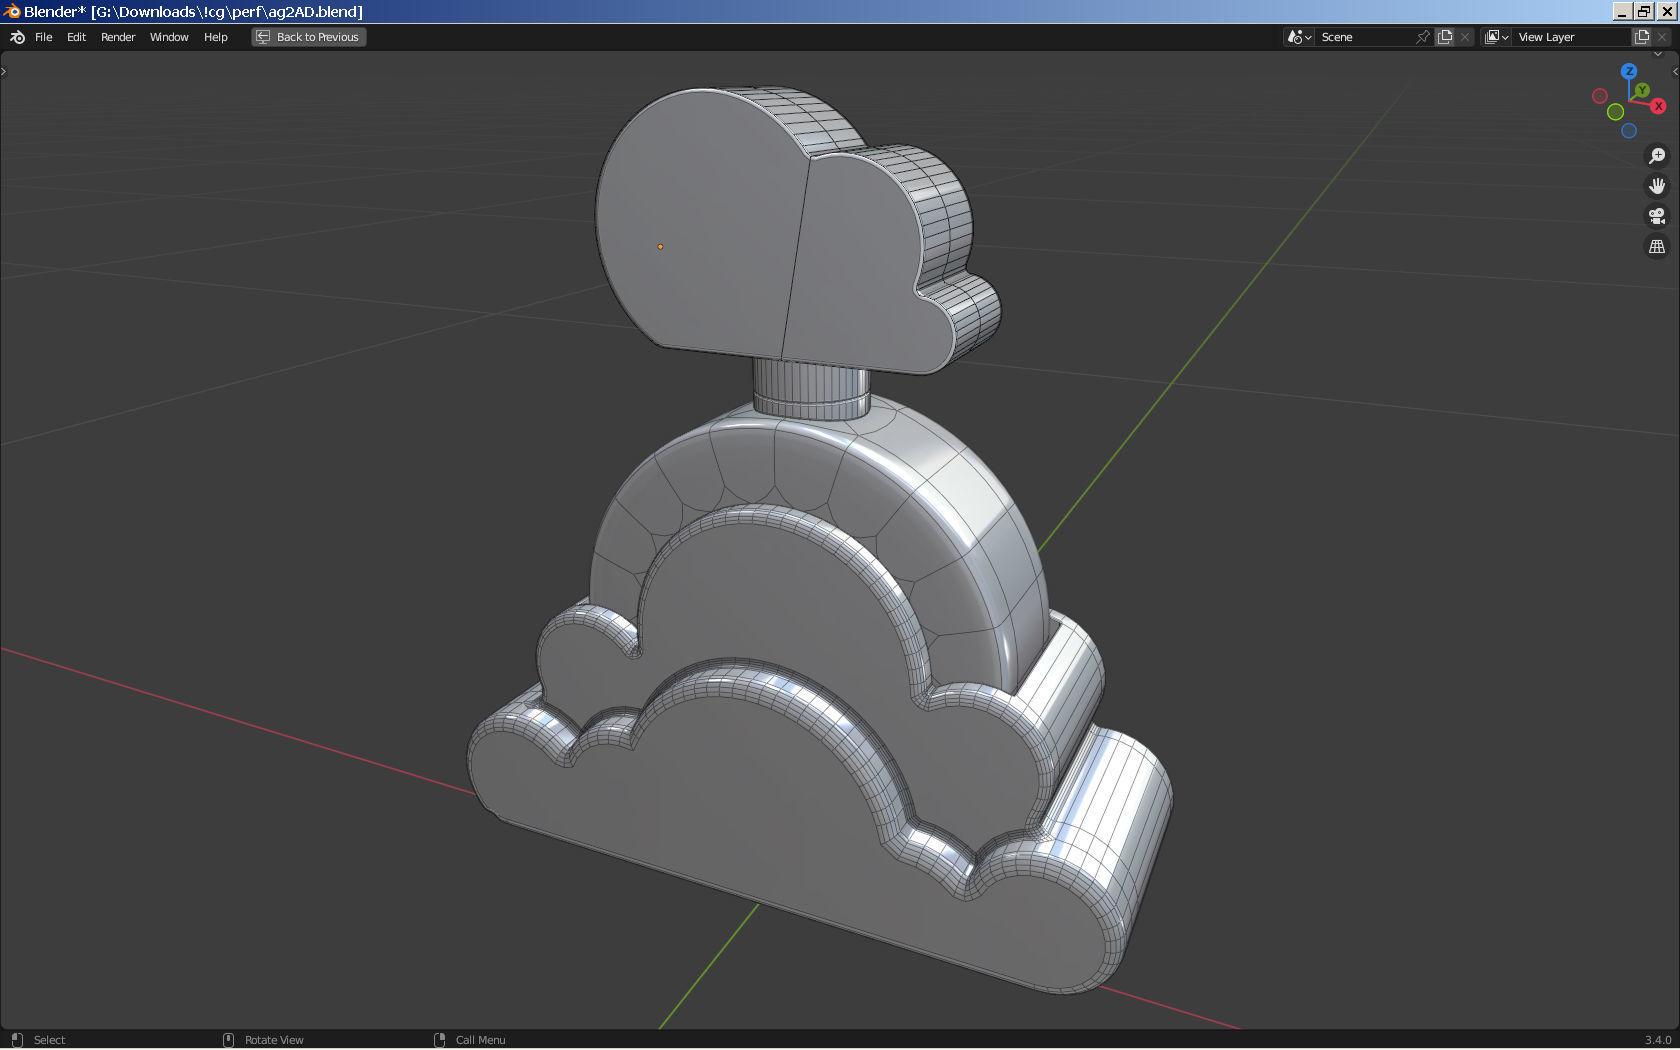
Task: Click the View Layer name field
Action: click(x=1571, y=37)
